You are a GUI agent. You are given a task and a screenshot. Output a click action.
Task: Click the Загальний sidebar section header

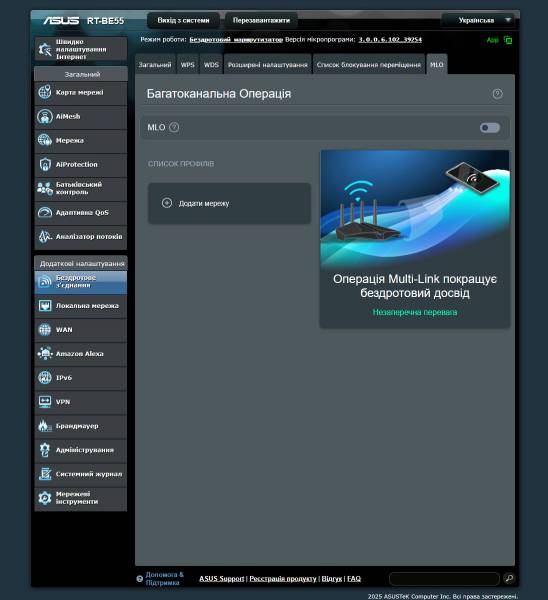click(x=81, y=74)
